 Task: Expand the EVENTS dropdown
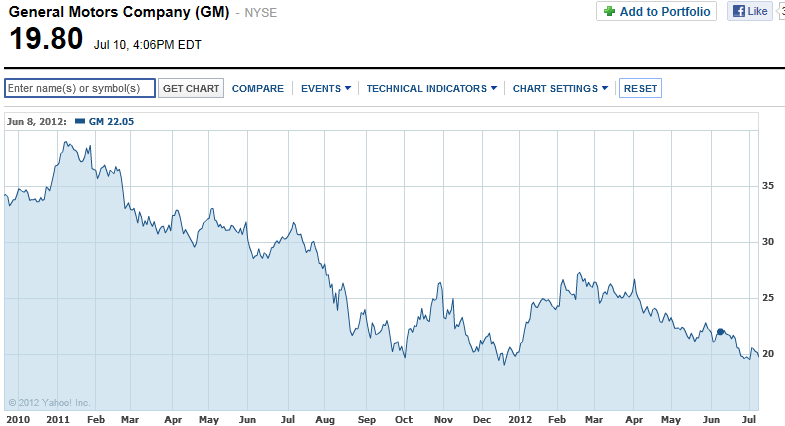point(326,88)
